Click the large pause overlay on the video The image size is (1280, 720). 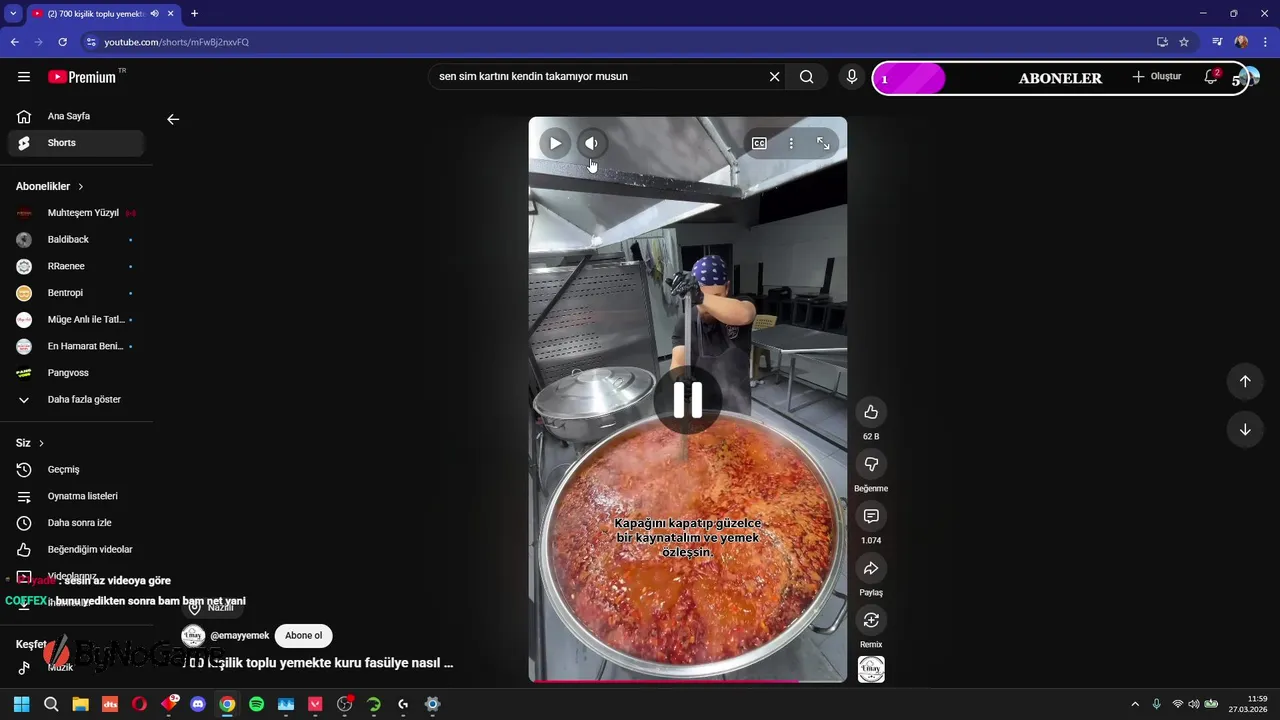tap(688, 400)
